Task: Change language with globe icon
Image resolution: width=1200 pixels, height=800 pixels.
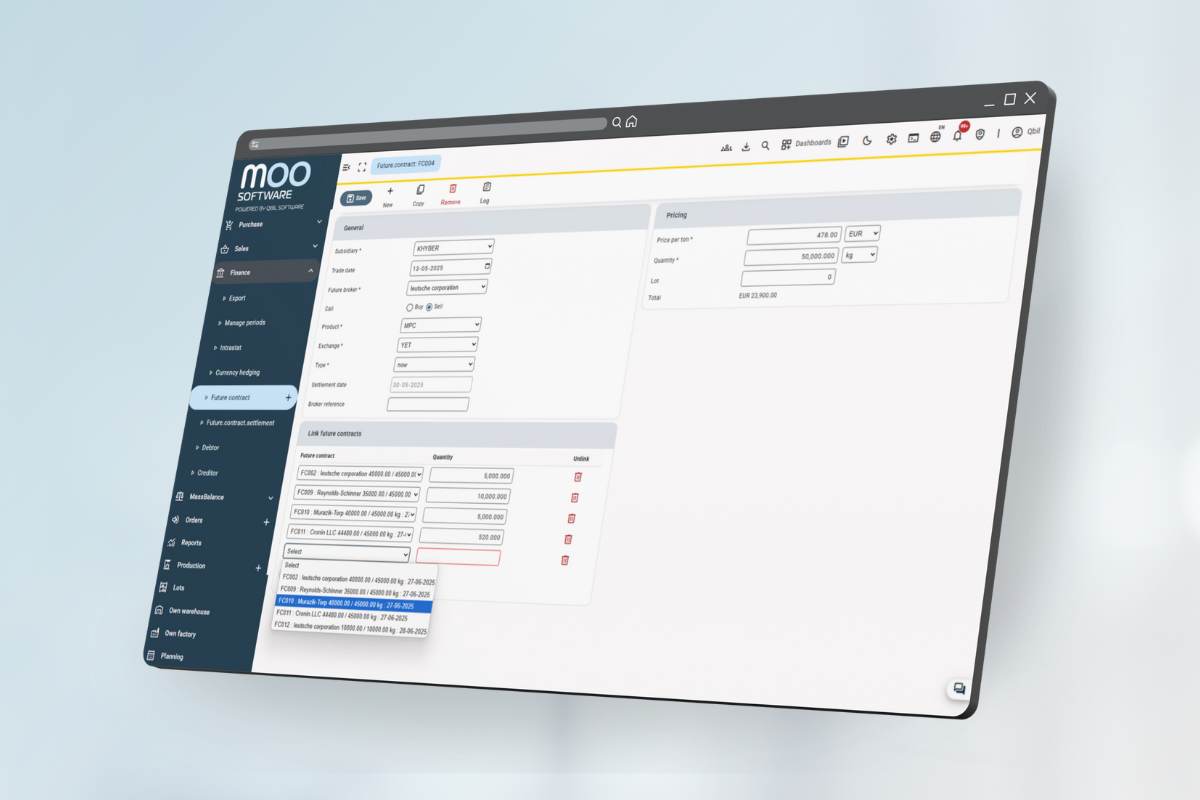Action: (x=935, y=137)
